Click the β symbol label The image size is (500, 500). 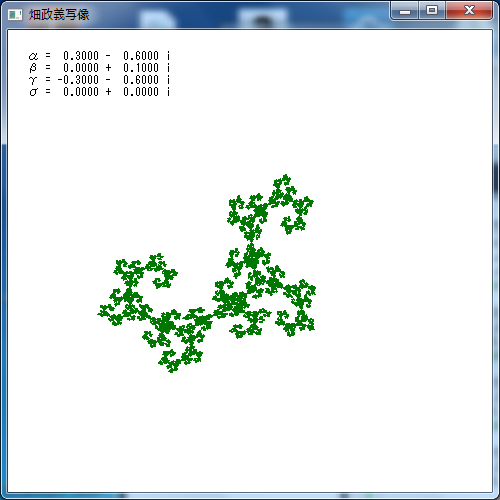pyautogui.click(x=33, y=68)
